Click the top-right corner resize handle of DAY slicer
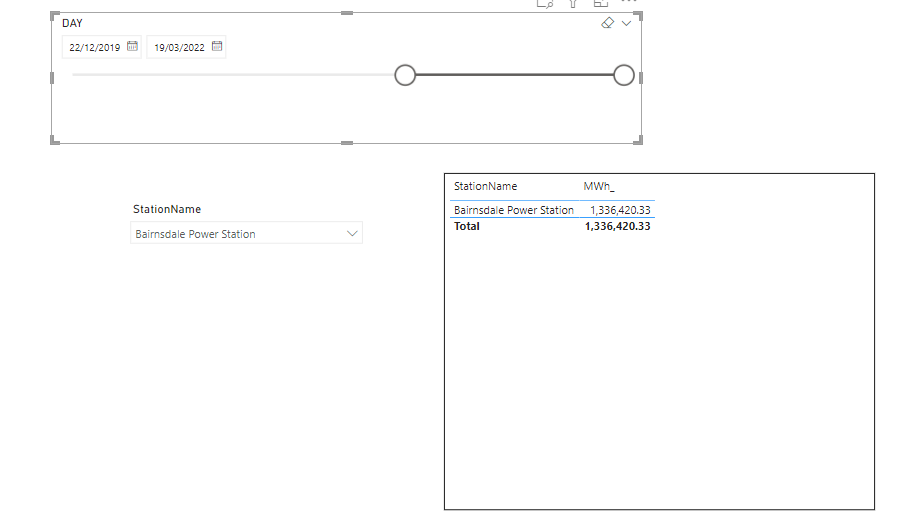The height and width of the screenshot is (531, 897). pos(639,14)
